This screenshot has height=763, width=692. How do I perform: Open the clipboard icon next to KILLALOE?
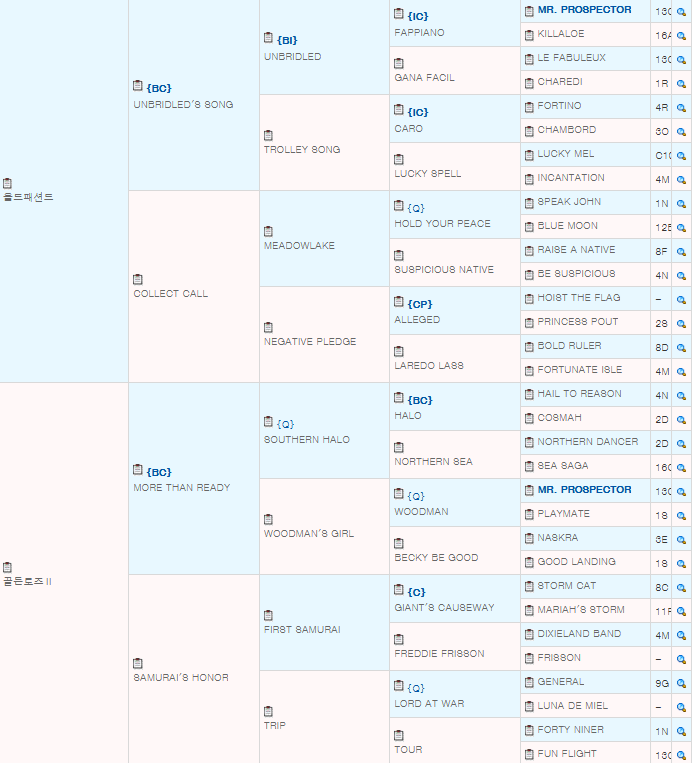(529, 35)
